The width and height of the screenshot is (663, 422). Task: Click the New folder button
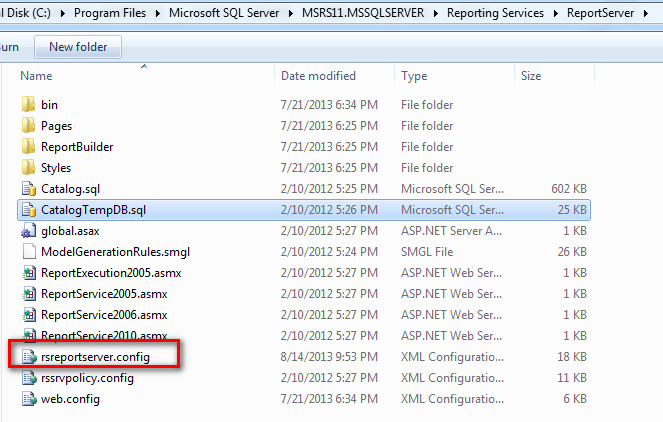click(x=78, y=47)
